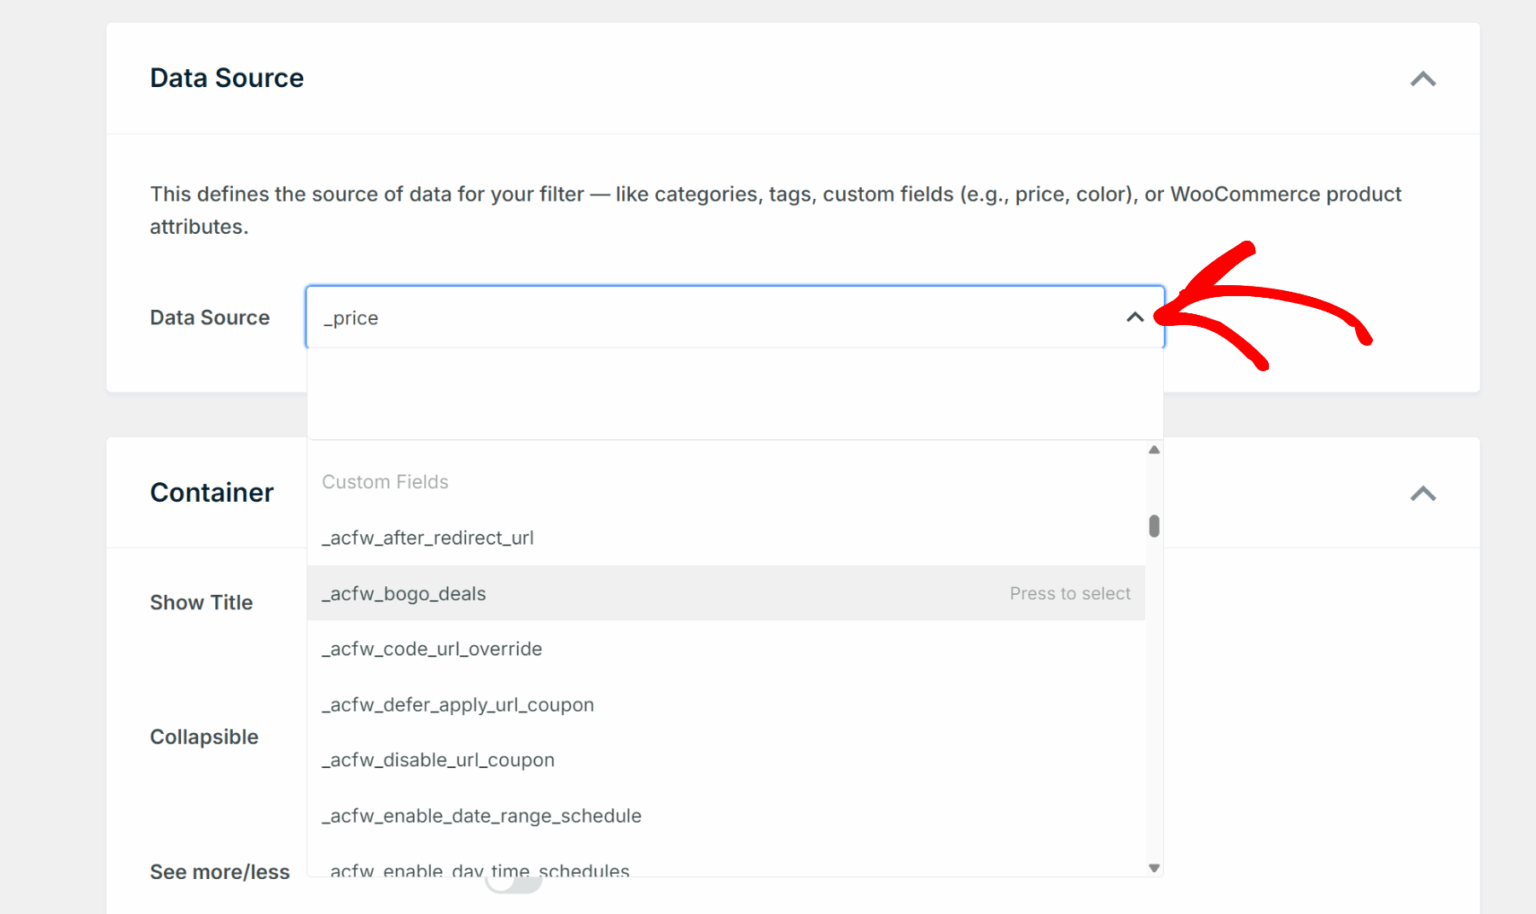The image size is (1536, 914).
Task: Click the dropdown scrollbar up arrow
Action: 1154,450
